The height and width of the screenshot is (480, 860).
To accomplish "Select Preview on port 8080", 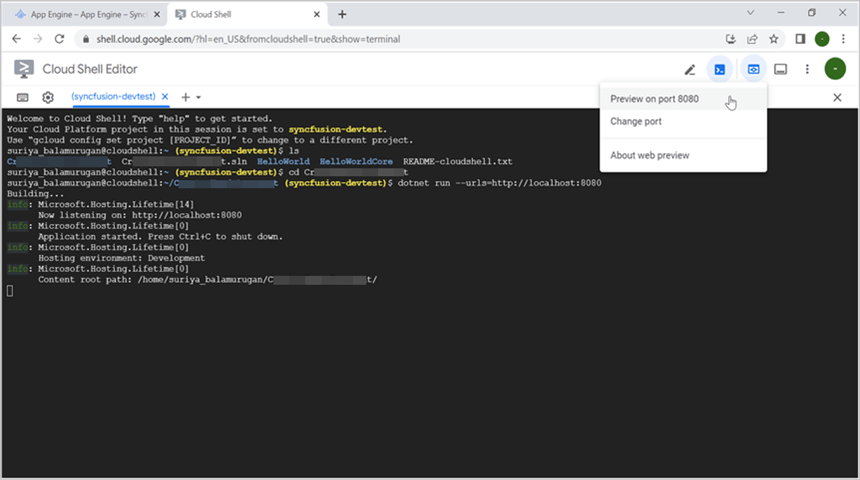I will click(x=683, y=99).
